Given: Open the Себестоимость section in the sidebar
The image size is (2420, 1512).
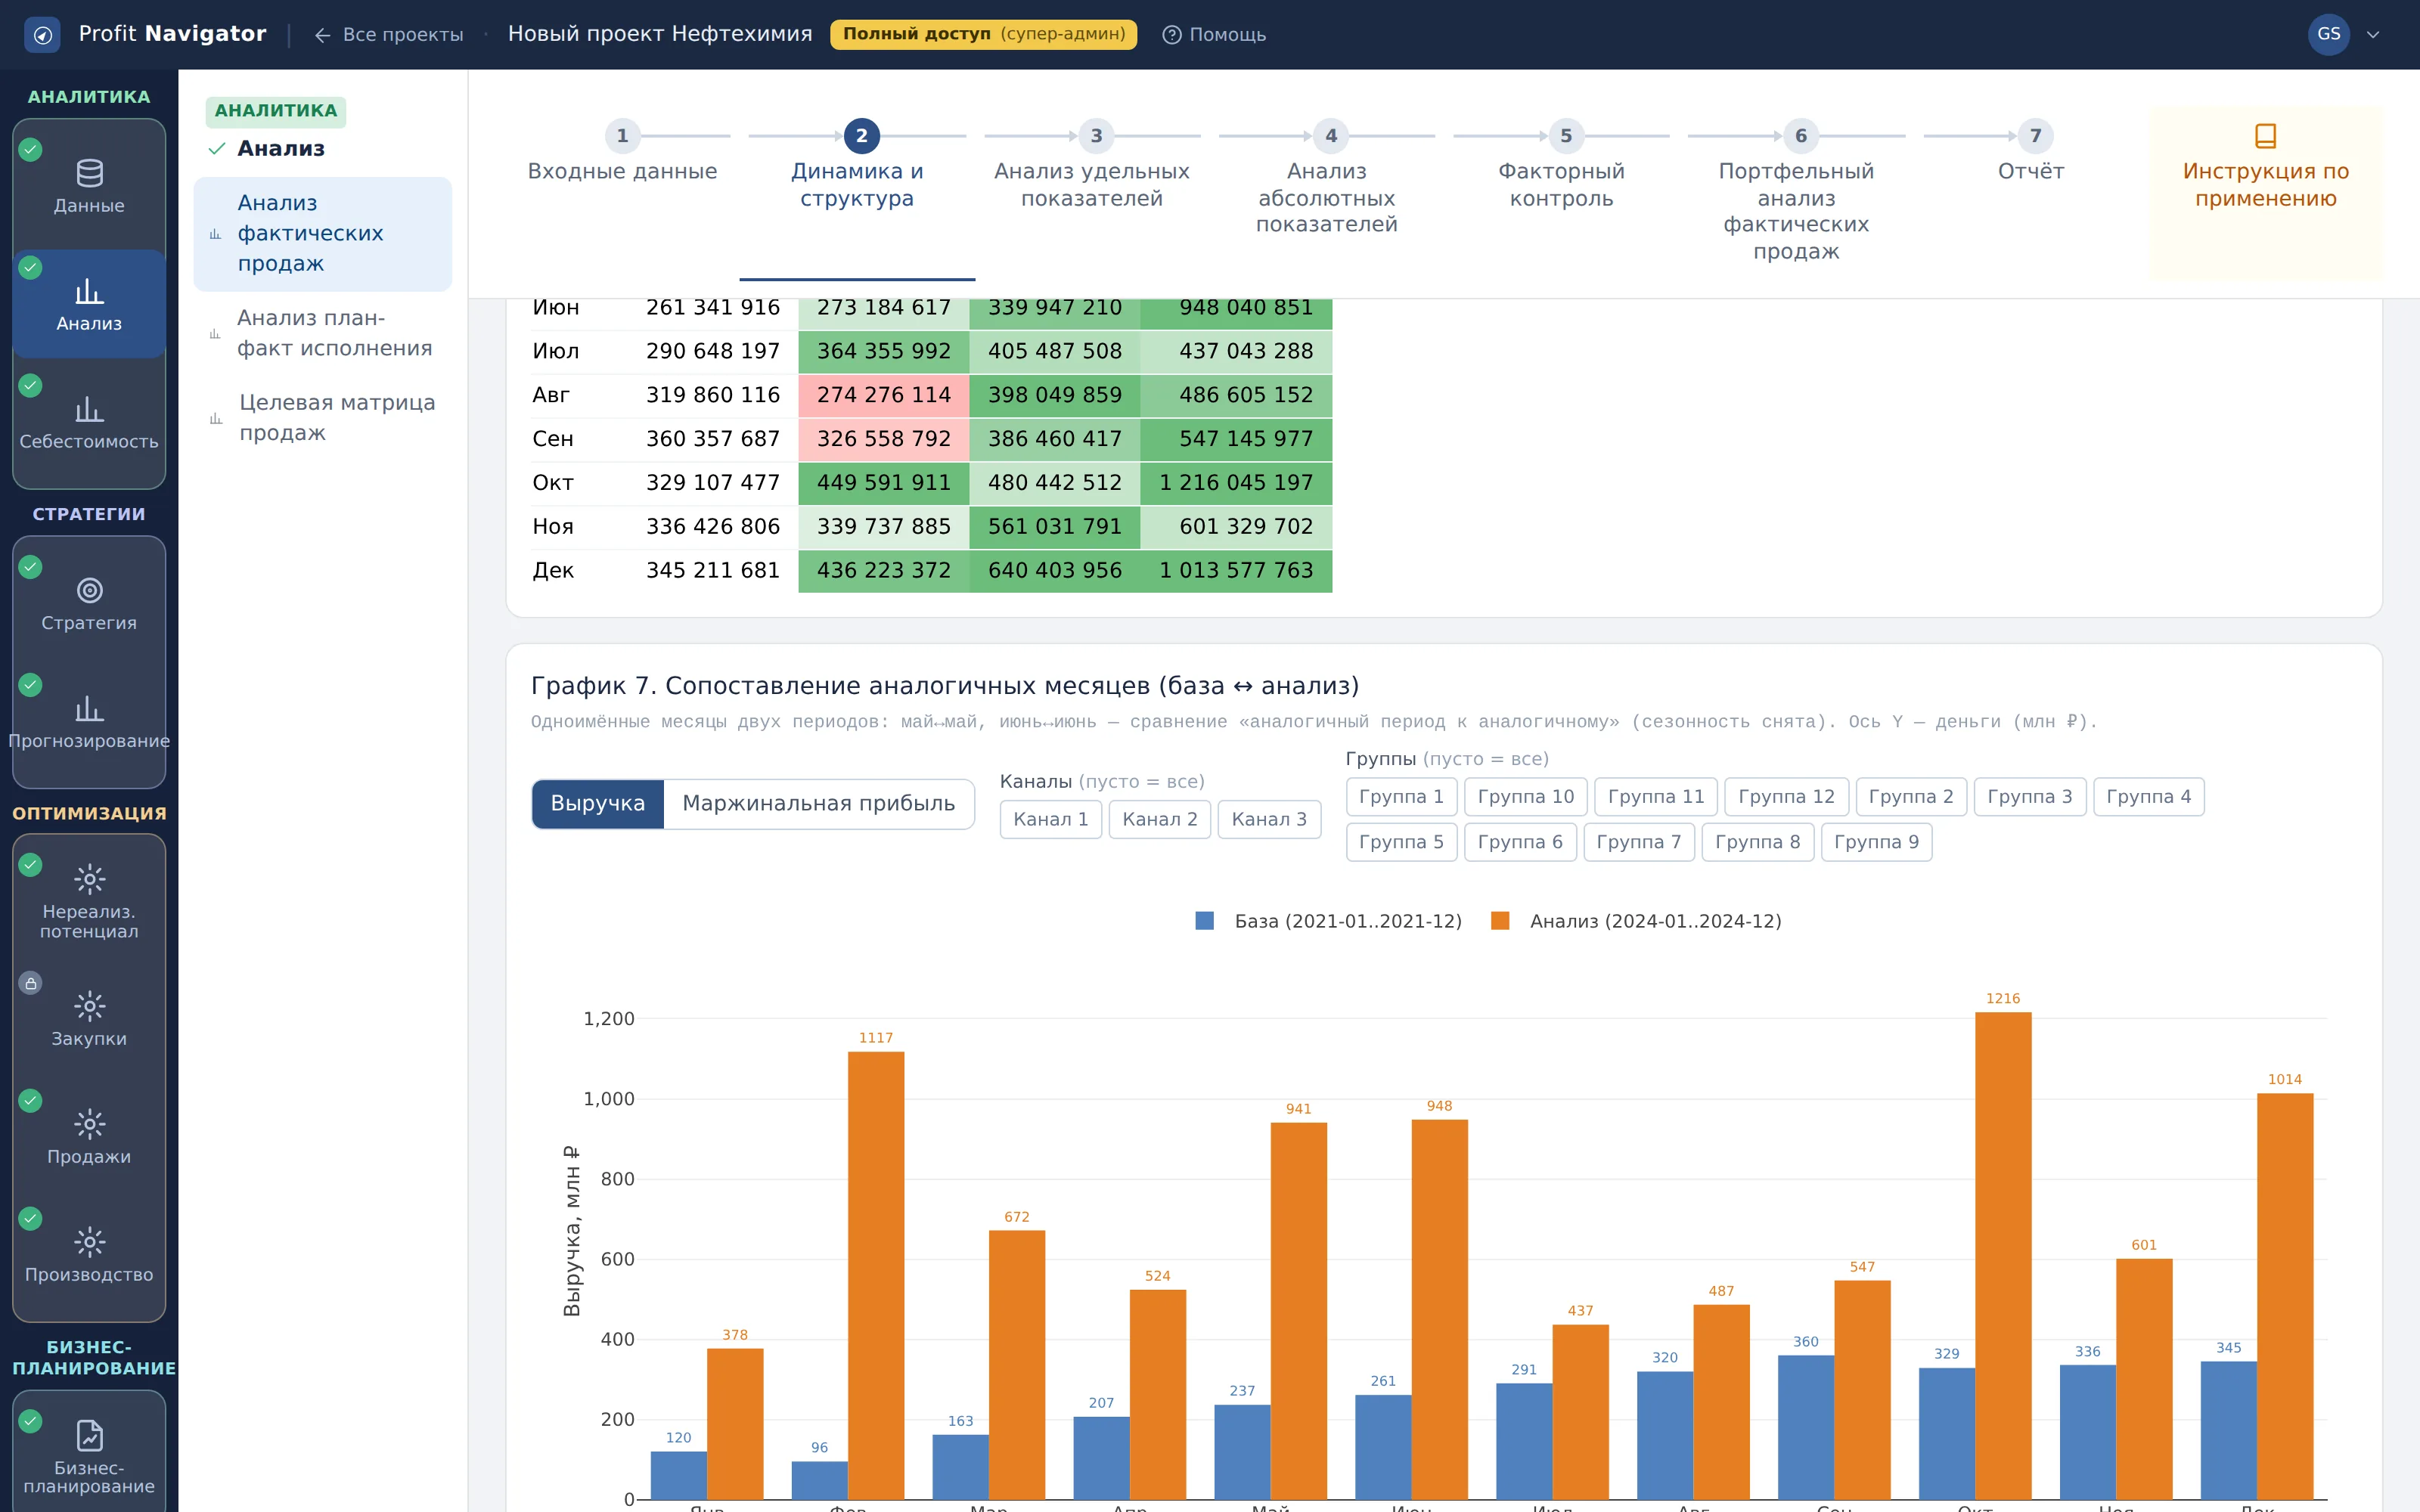Looking at the screenshot, I should [x=89, y=422].
